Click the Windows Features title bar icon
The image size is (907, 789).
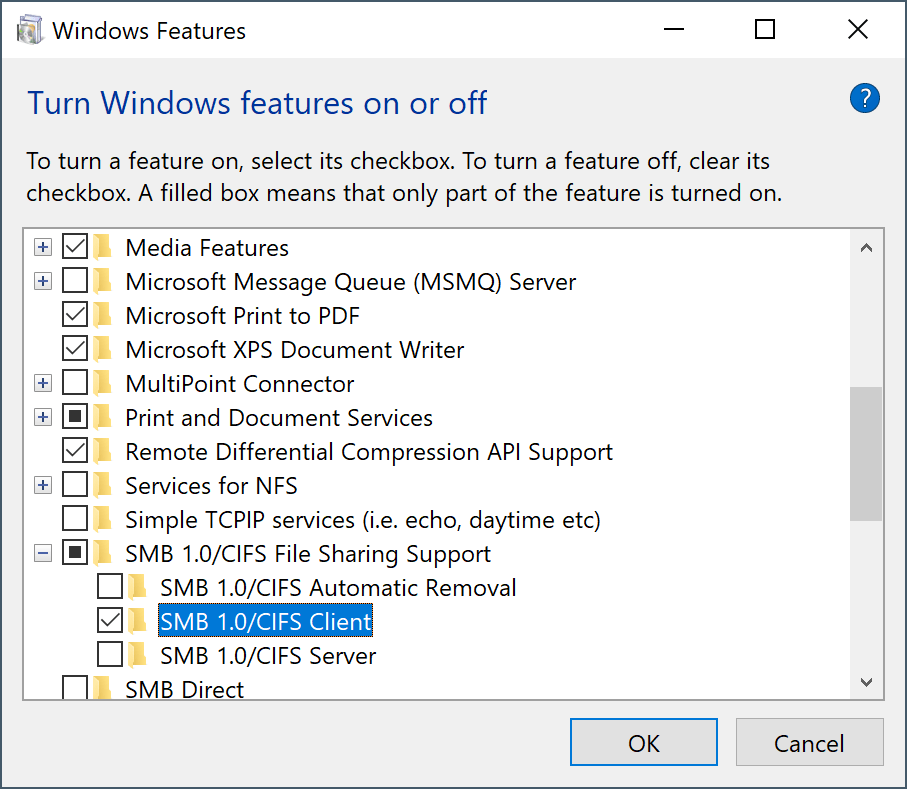click(30, 30)
